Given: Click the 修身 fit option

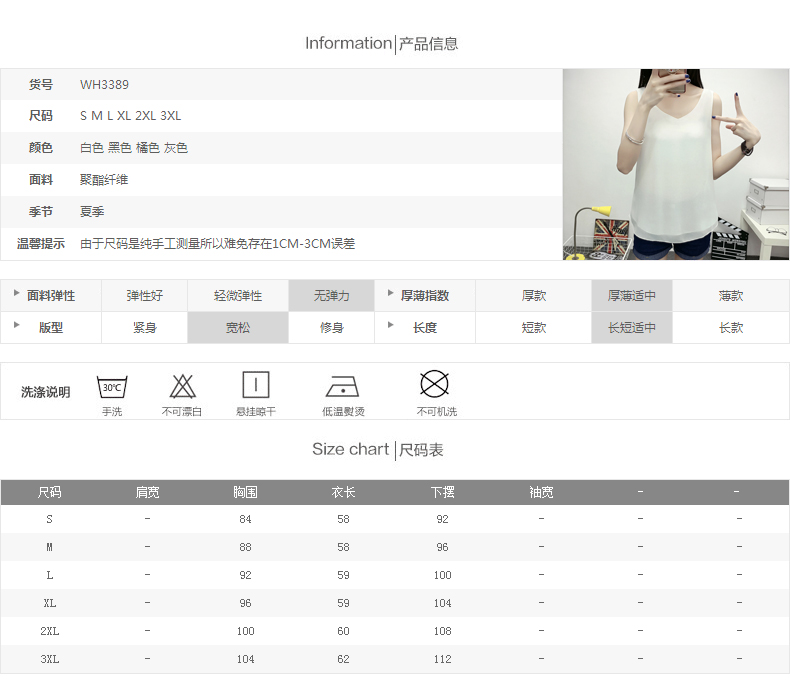Looking at the screenshot, I should click(331, 328).
